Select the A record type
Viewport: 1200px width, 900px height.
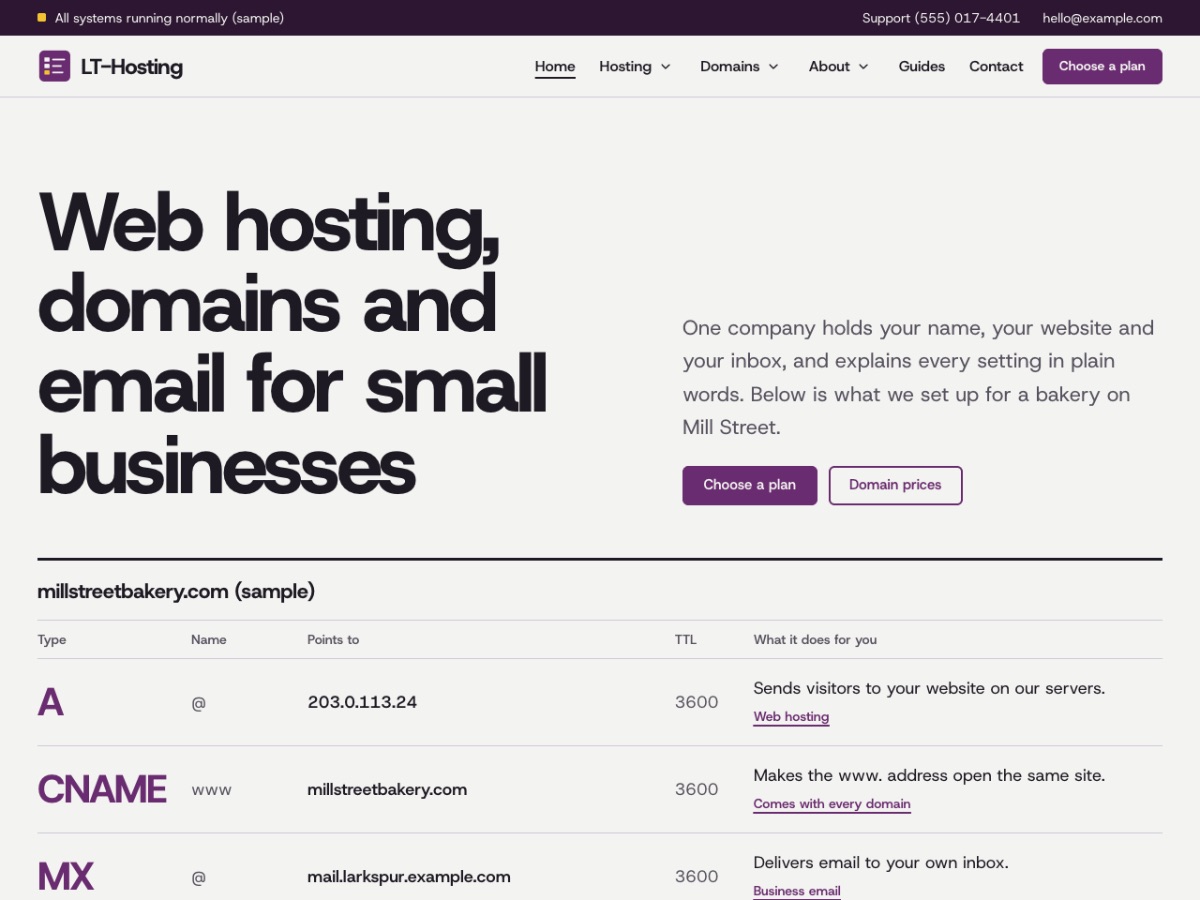pos(51,702)
